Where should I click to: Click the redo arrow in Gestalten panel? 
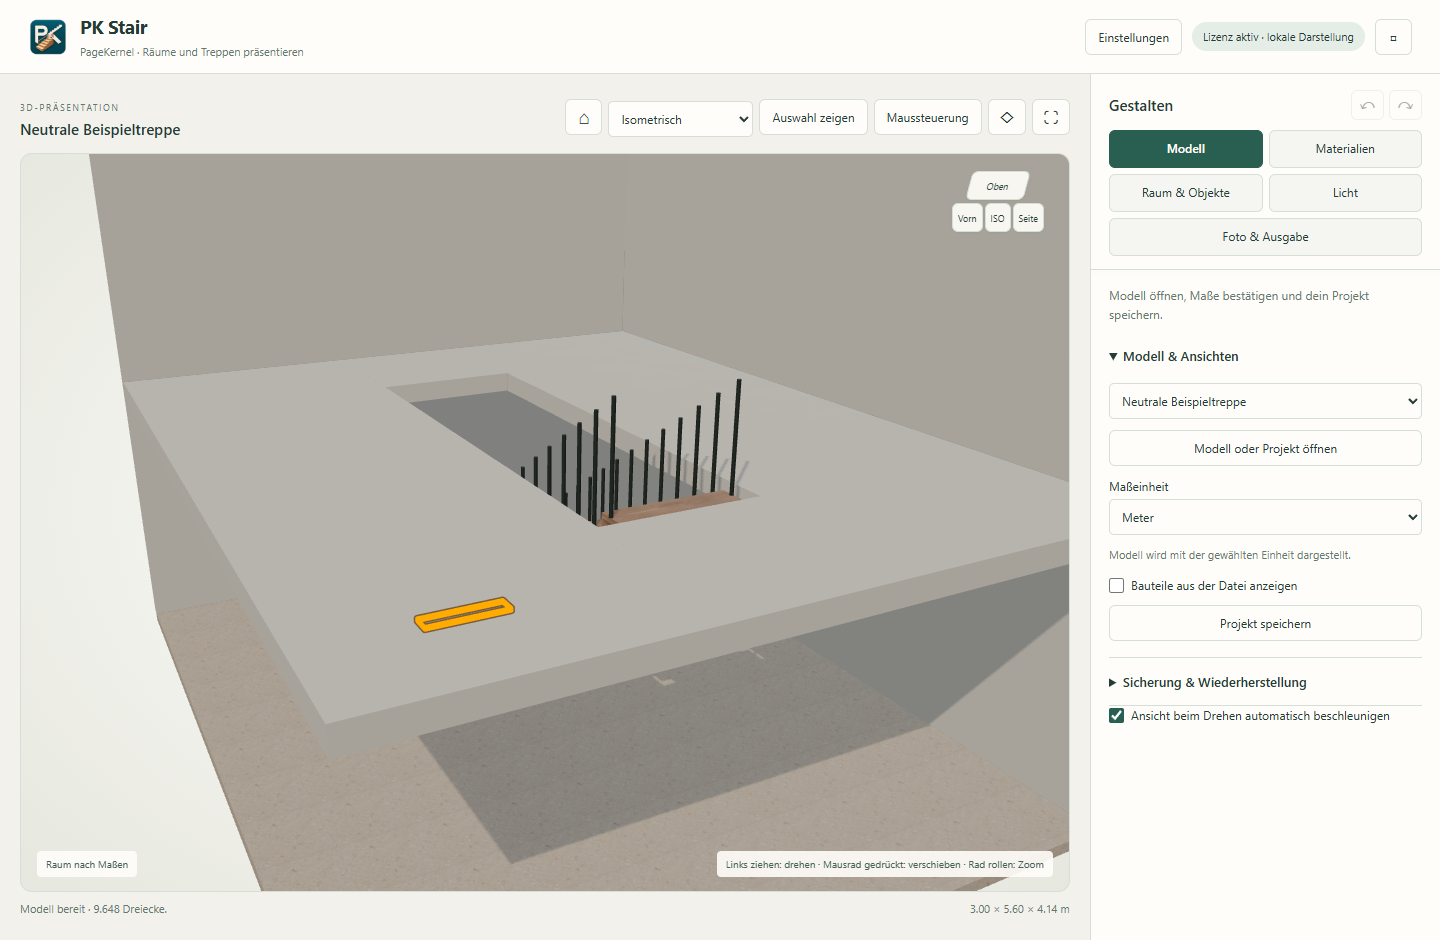click(x=1405, y=105)
